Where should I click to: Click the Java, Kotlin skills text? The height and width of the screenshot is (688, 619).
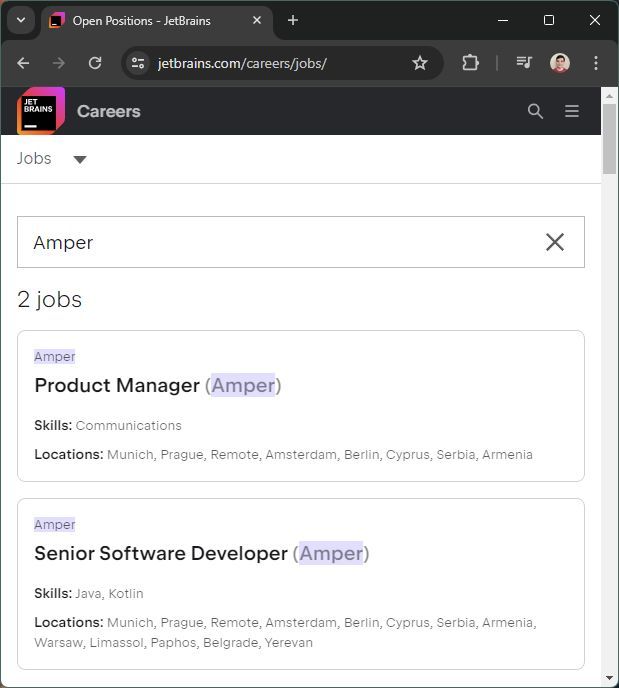(x=109, y=593)
